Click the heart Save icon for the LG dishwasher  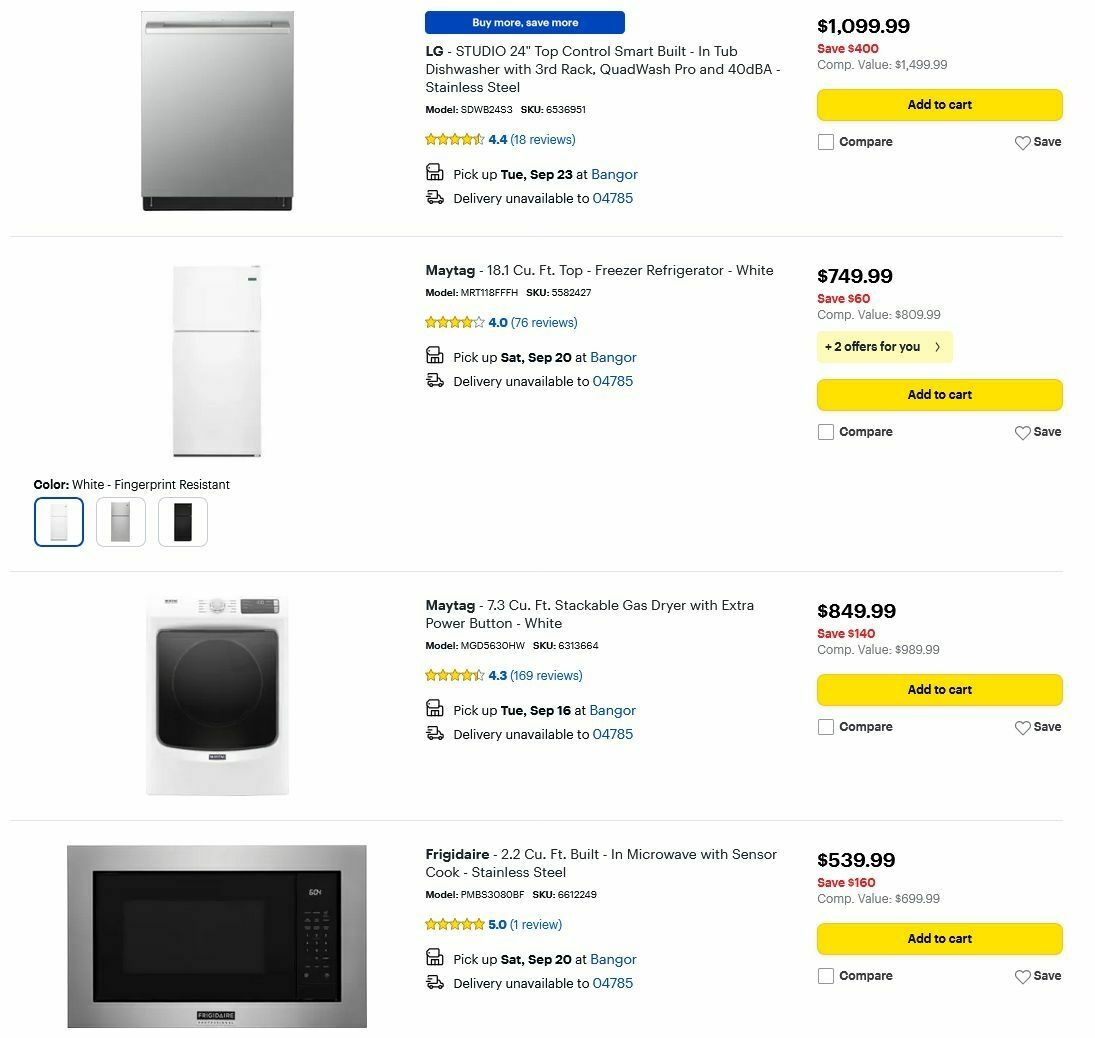tap(1023, 142)
